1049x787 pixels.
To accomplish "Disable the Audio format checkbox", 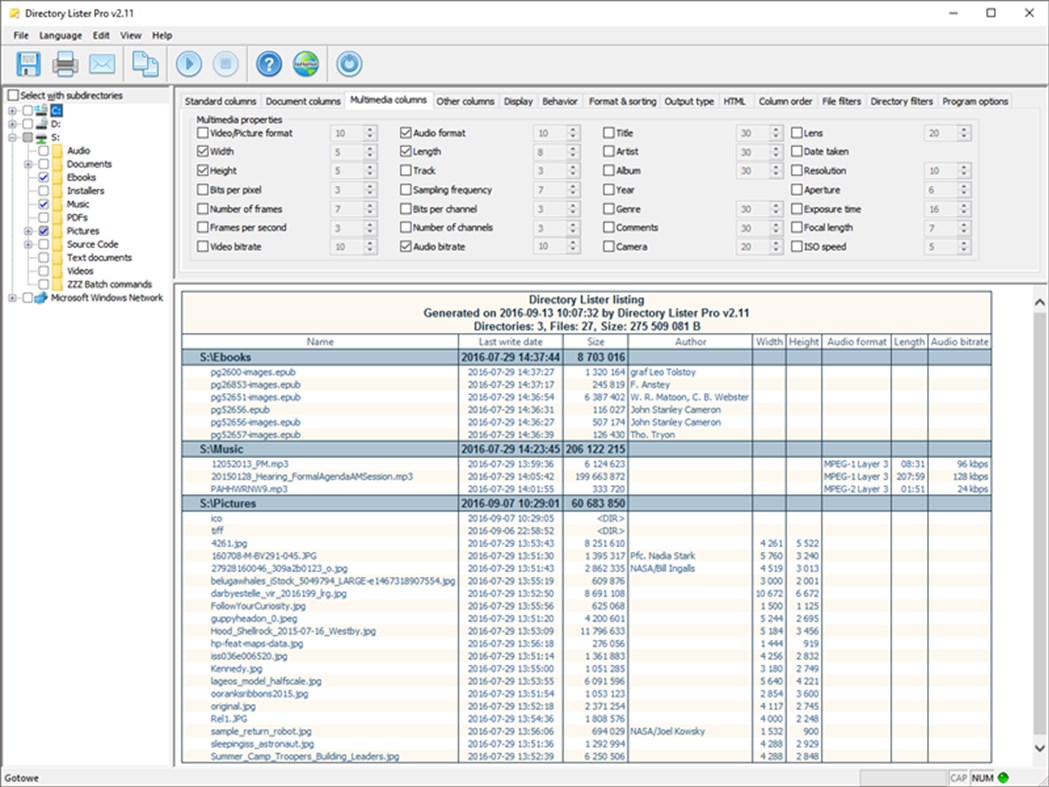I will (x=405, y=133).
